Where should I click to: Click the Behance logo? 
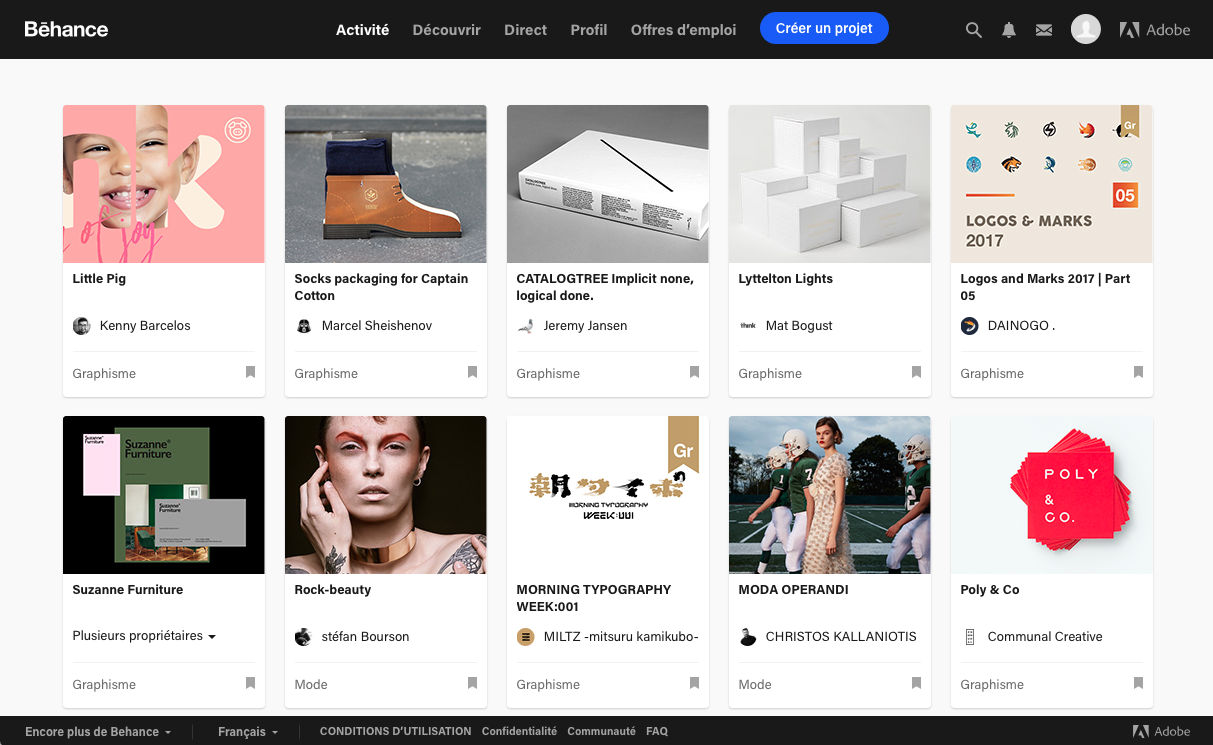coord(66,29)
